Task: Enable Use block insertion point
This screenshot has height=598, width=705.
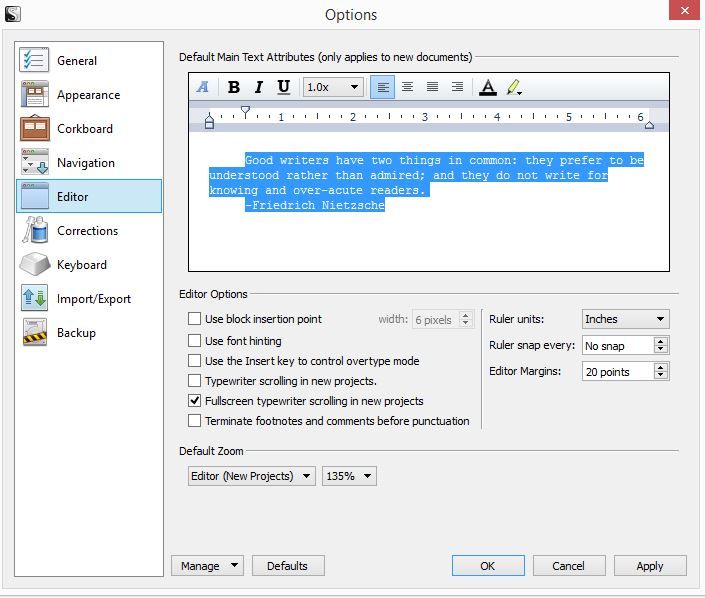Action: click(x=194, y=319)
